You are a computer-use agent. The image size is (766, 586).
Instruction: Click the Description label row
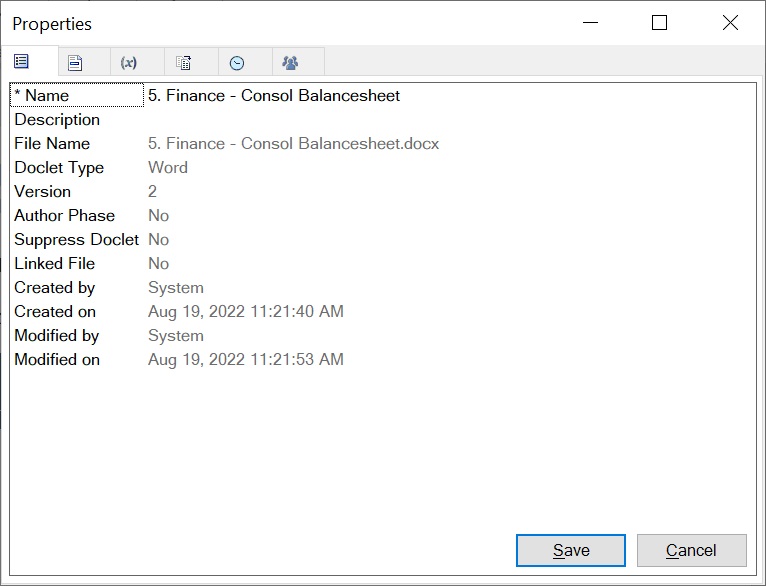tap(57, 120)
